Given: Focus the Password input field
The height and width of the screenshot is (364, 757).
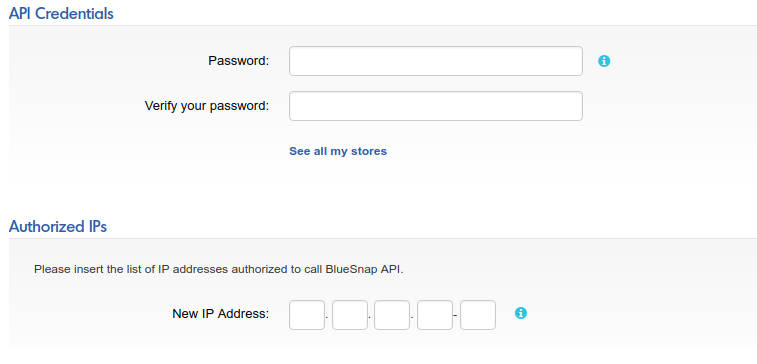Looking at the screenshot, I should [x=436, y=61].
